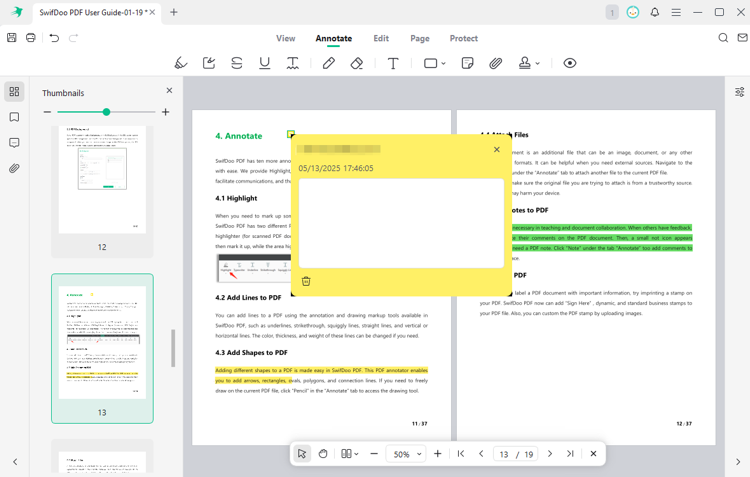Undo the last action

click(x=54, y=38)
